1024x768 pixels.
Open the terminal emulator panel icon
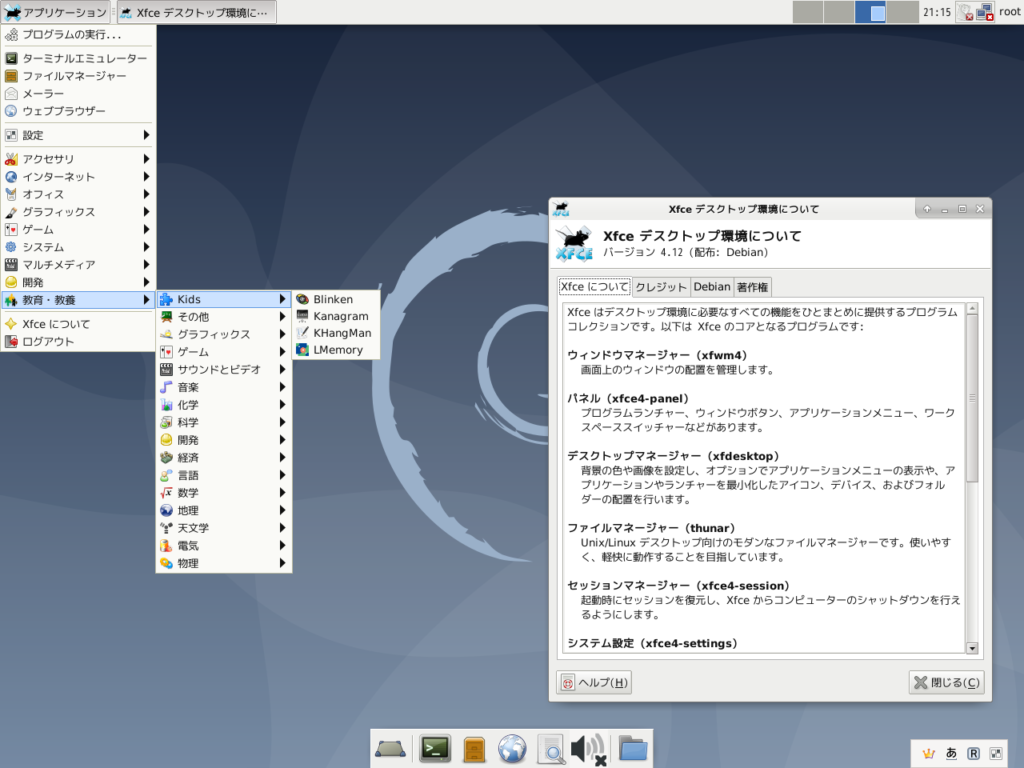pyautogui.click(x=434, y=748)
